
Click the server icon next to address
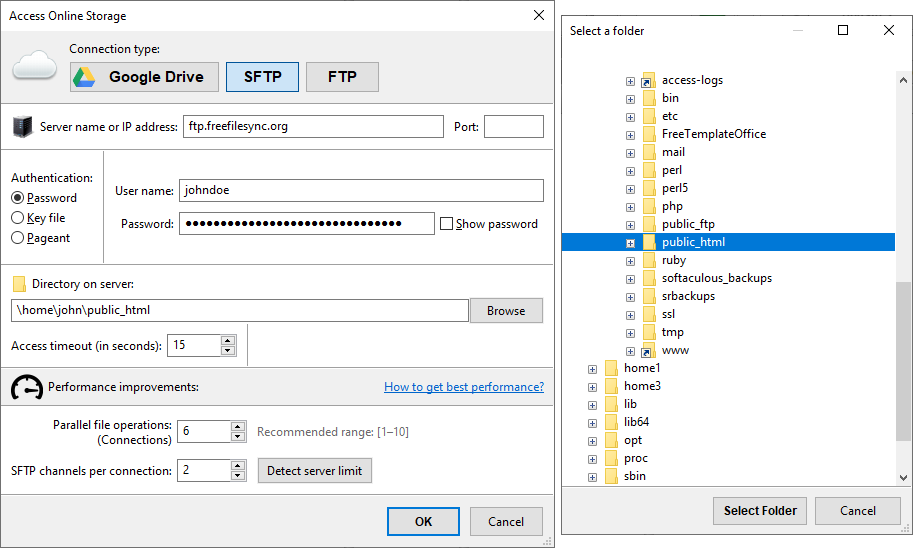[22, 127]
